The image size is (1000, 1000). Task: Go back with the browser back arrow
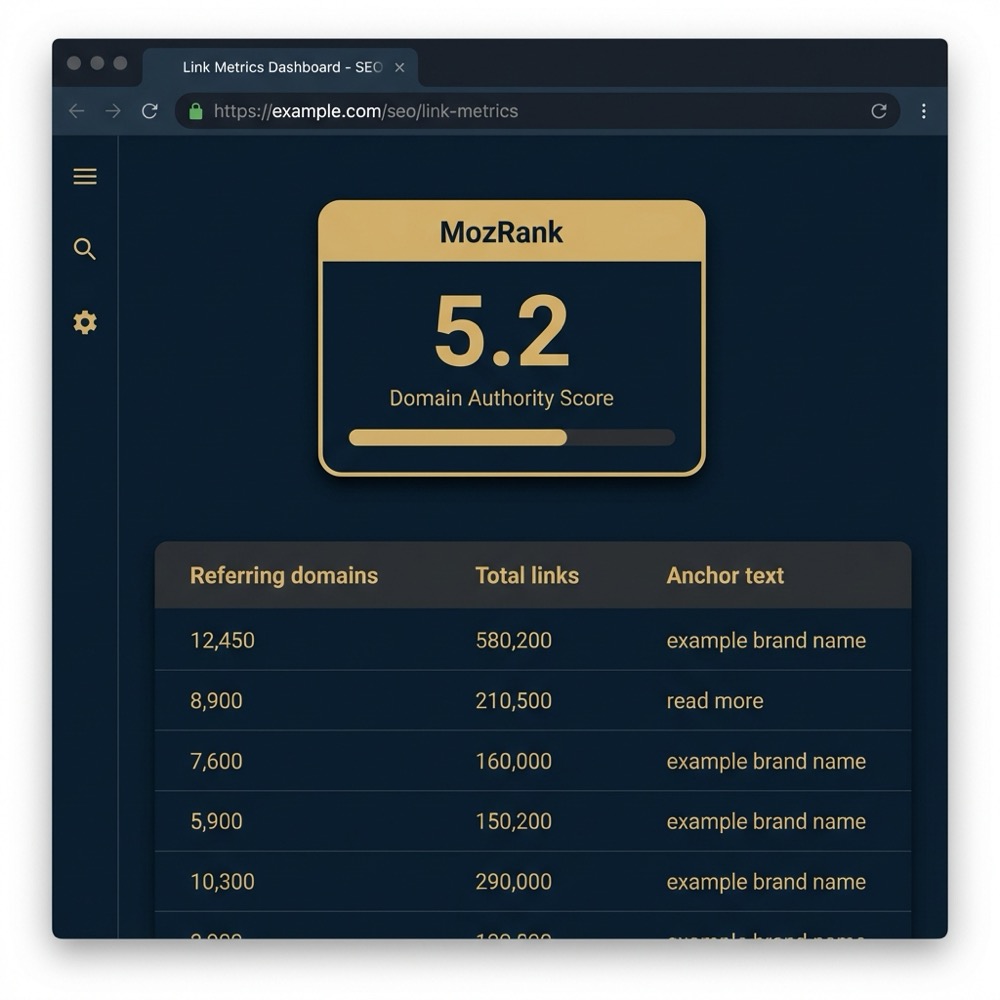point(77,111)
